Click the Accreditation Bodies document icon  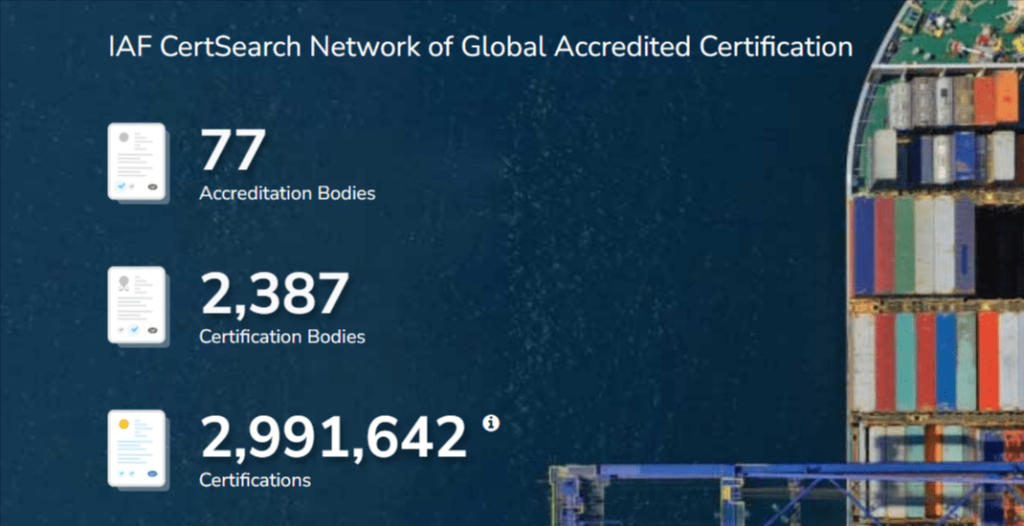(x=138, y=162)
